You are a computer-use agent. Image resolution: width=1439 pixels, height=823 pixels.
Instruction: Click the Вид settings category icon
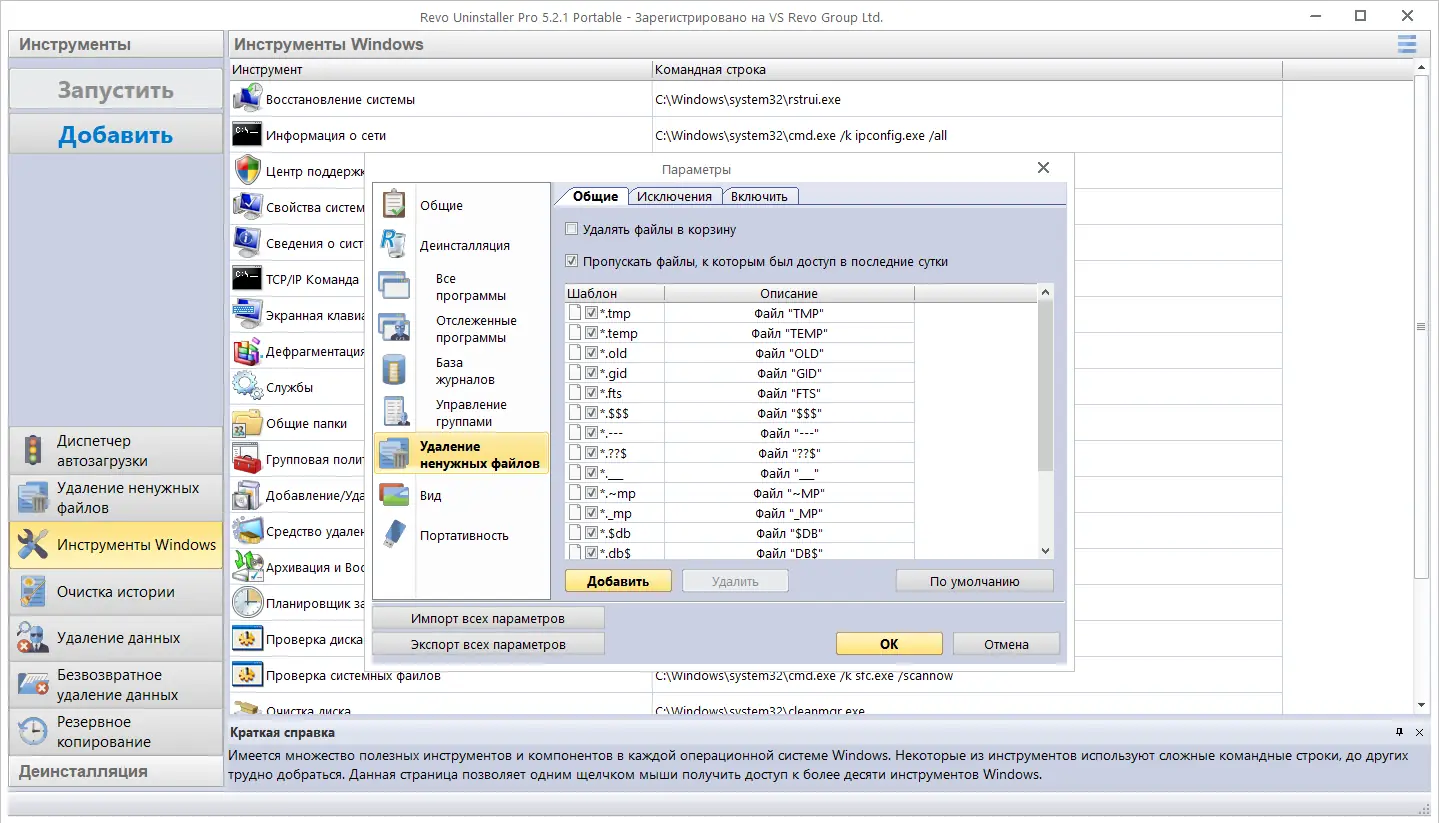[x=393, y=494]
